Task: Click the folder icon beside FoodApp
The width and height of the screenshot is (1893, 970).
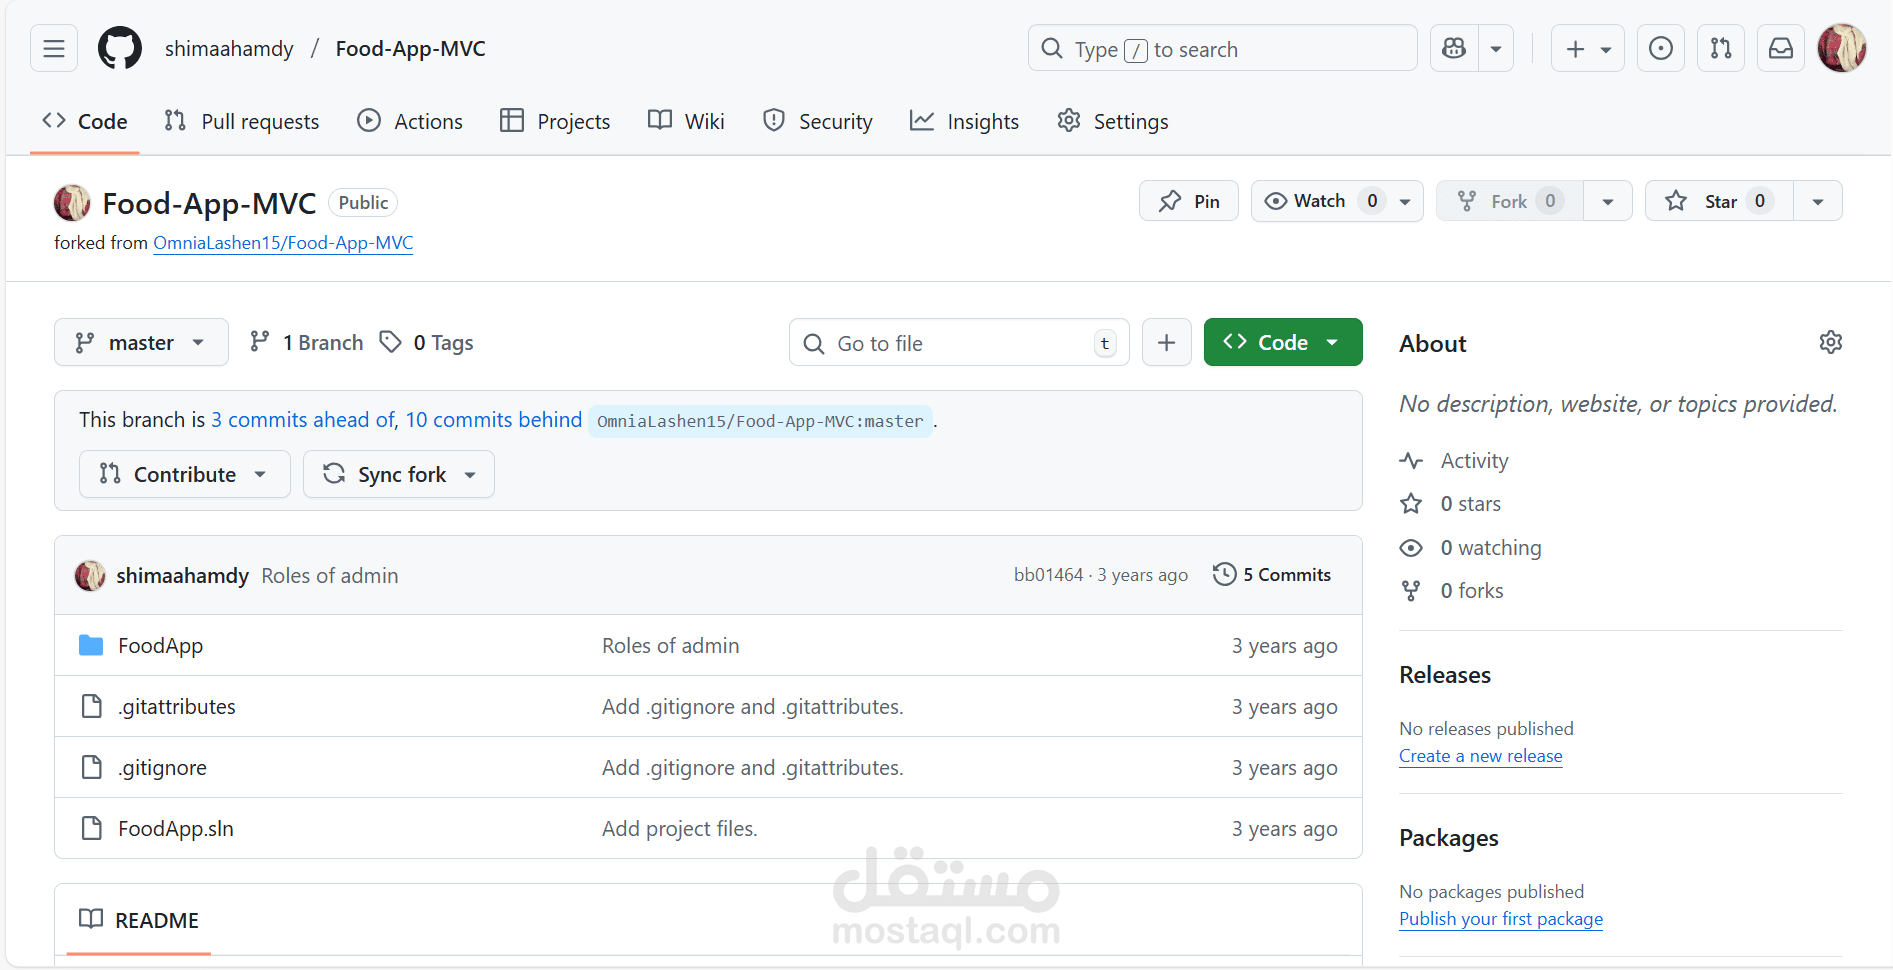Action: coord(91,645)
